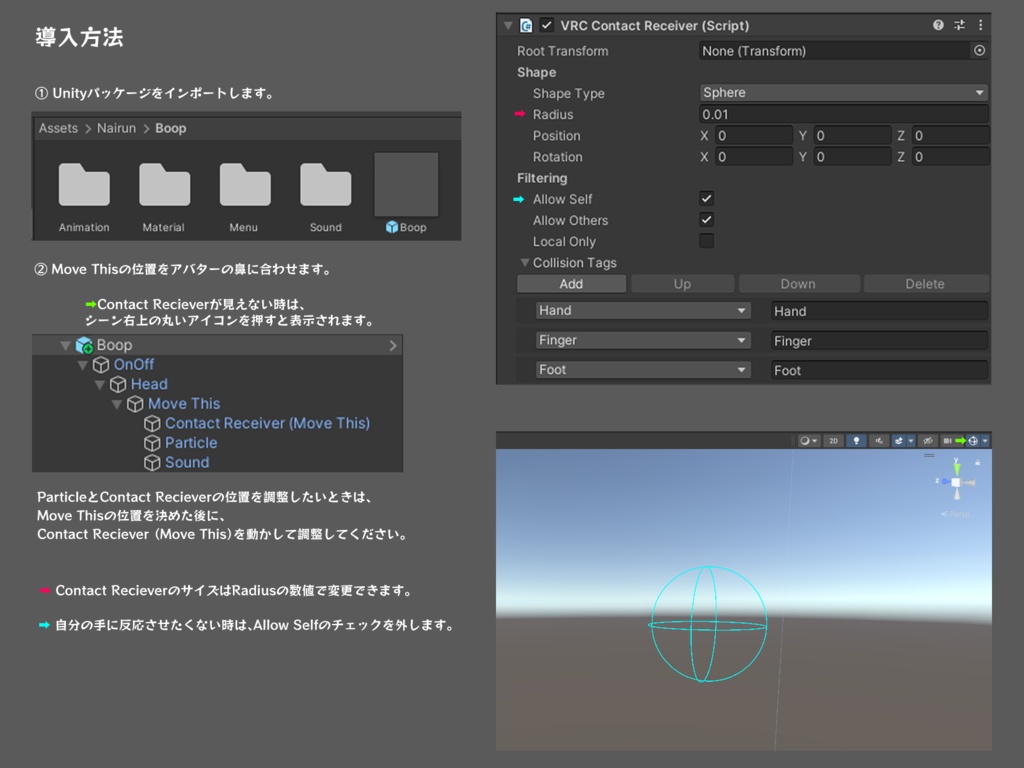The image size is (1024, 768).
Task: Click the Position X field
Action: coord(753,136)
